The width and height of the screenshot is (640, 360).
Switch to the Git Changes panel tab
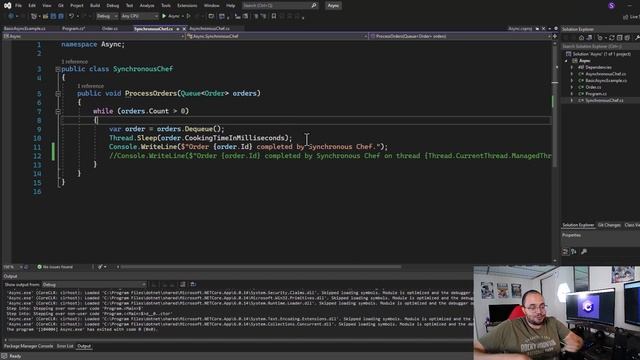(x=609, y=225)
